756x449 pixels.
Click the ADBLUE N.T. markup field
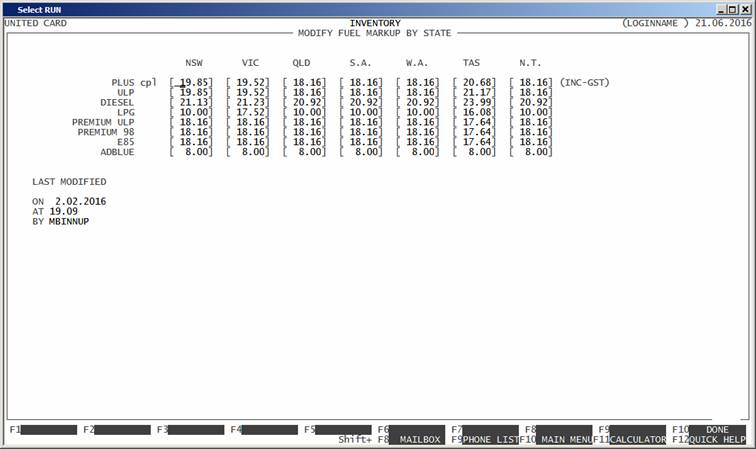click(531, 152)
